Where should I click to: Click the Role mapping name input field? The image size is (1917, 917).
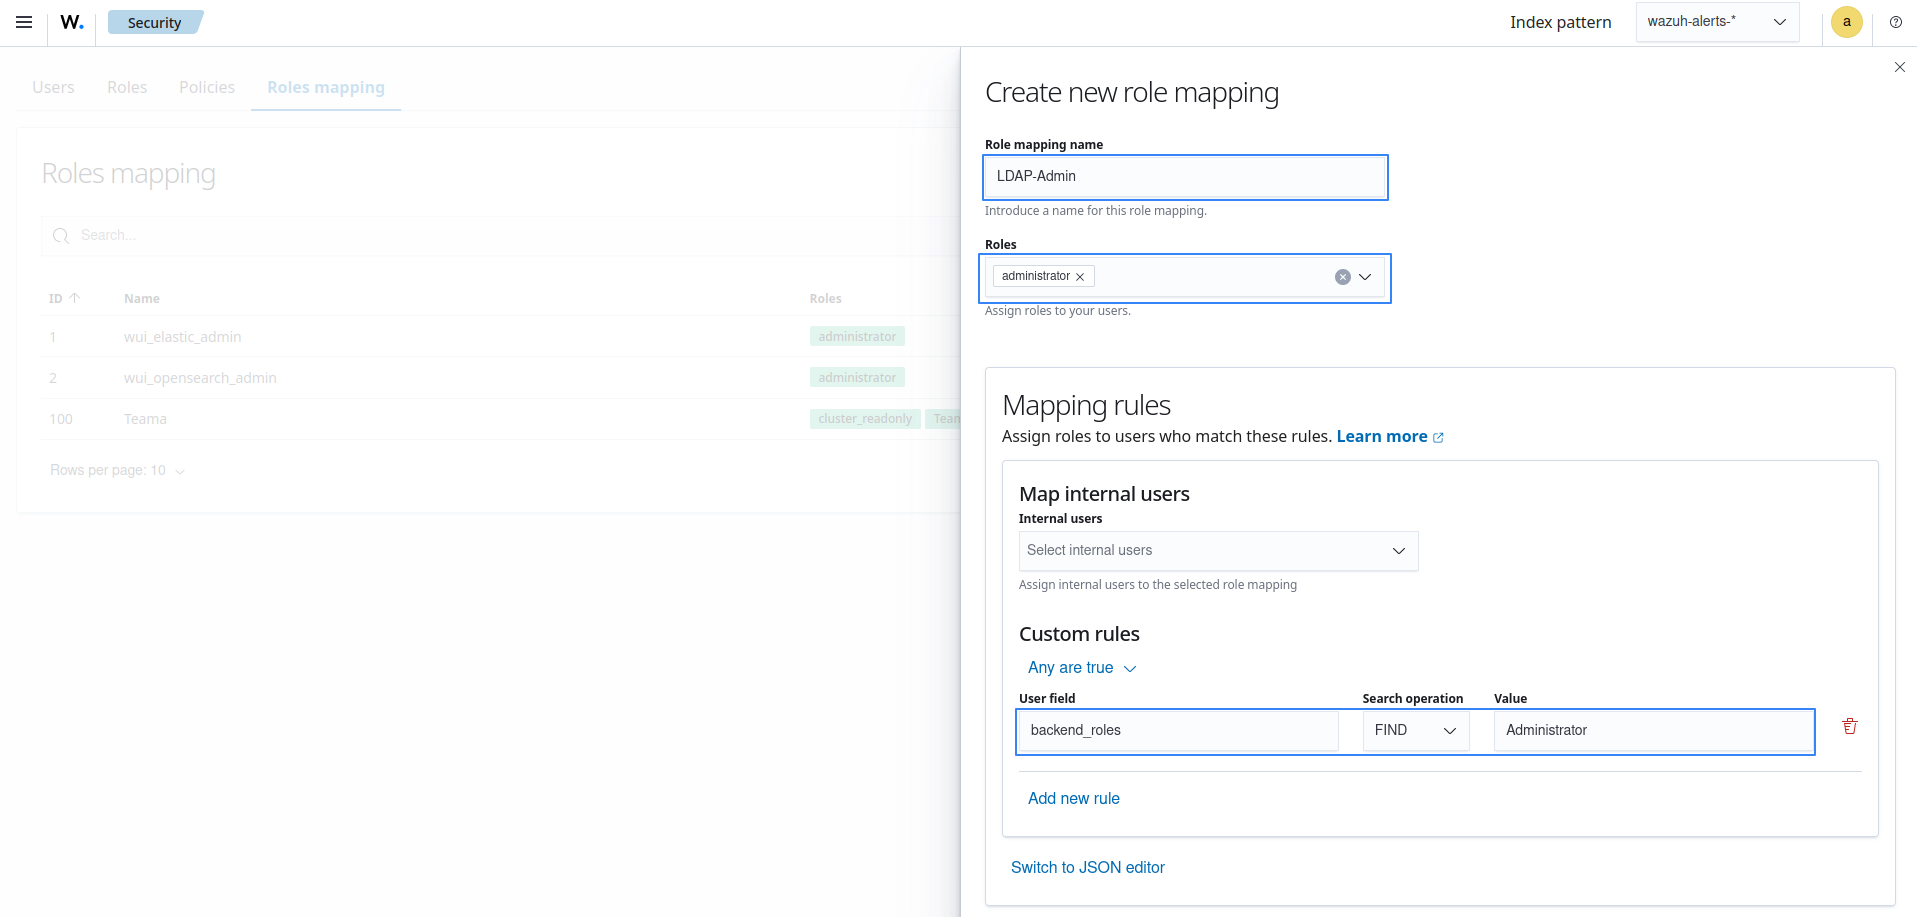click(x=1184, y=177)
